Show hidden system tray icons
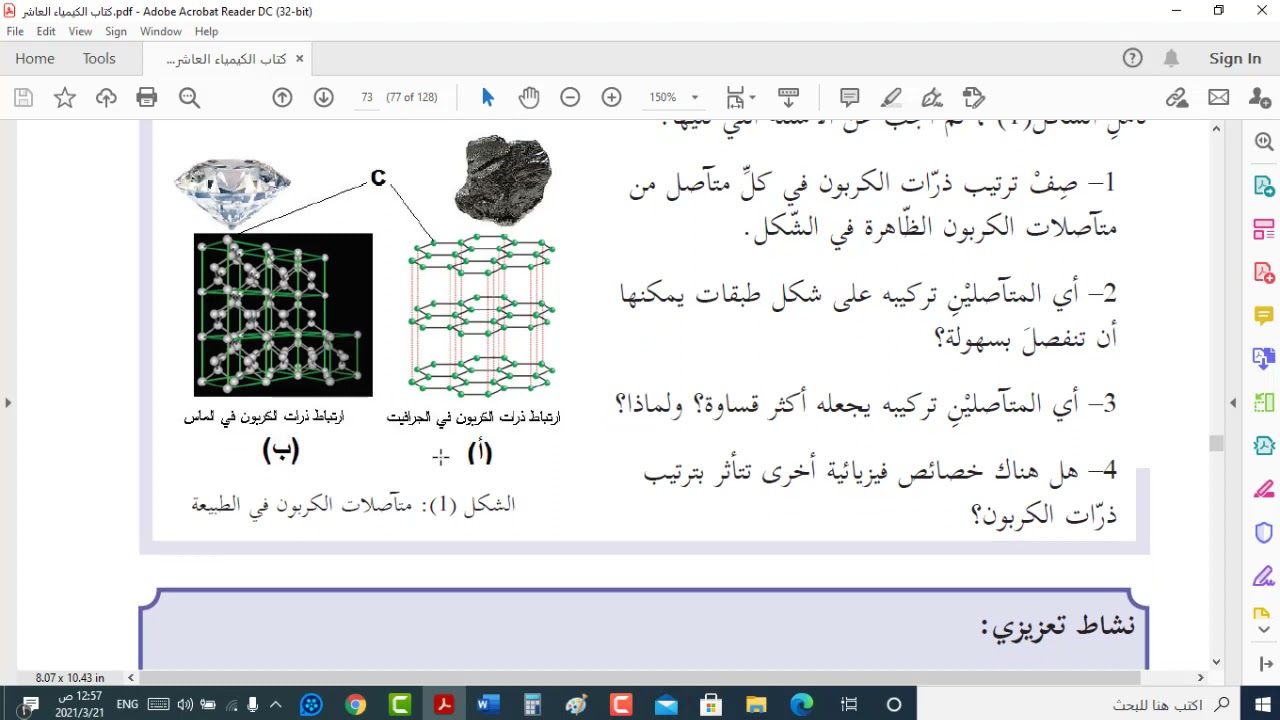The height and width of the screenshot is (720, 1280). pos(276,705)
